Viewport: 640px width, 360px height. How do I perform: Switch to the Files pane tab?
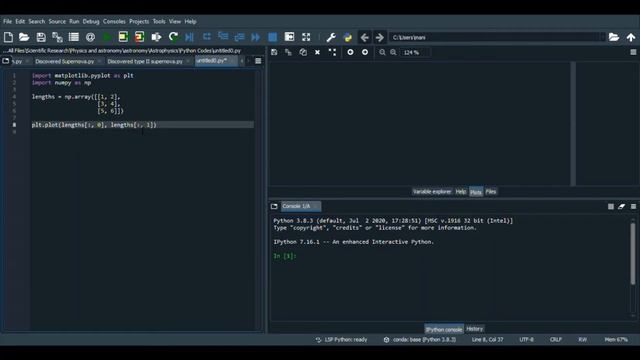491,191
